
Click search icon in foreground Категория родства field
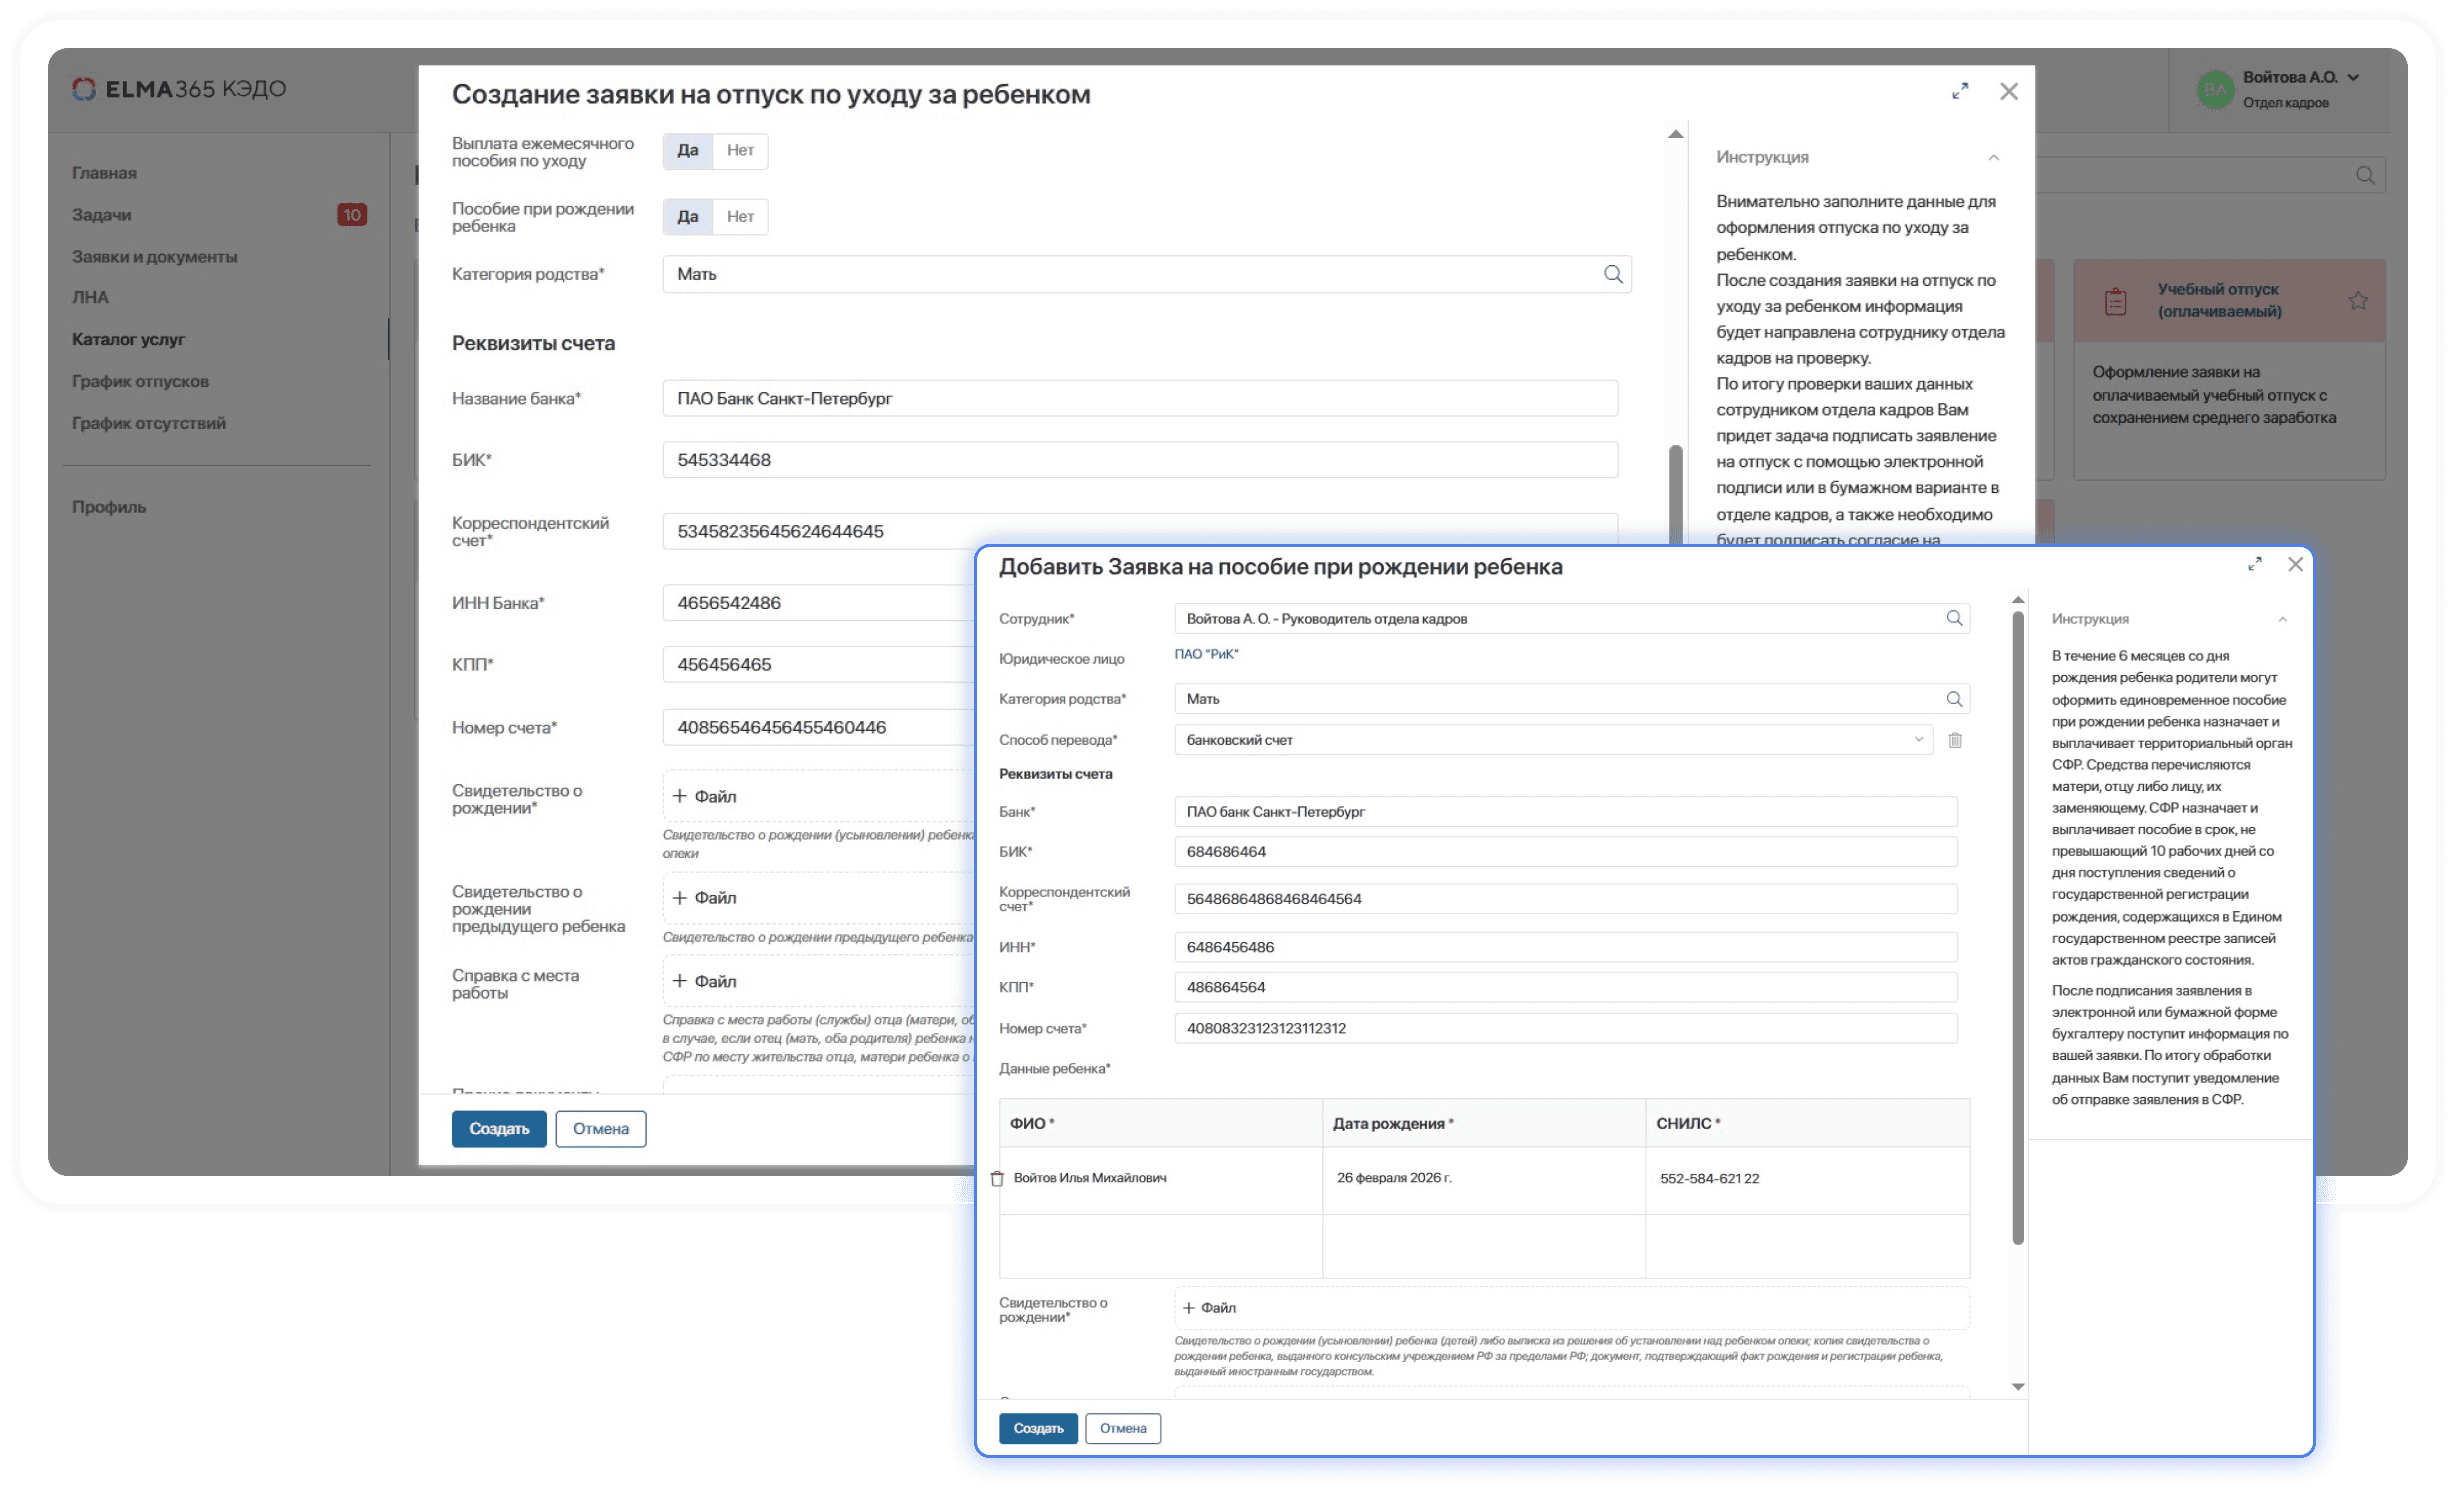coord(1954,699)
